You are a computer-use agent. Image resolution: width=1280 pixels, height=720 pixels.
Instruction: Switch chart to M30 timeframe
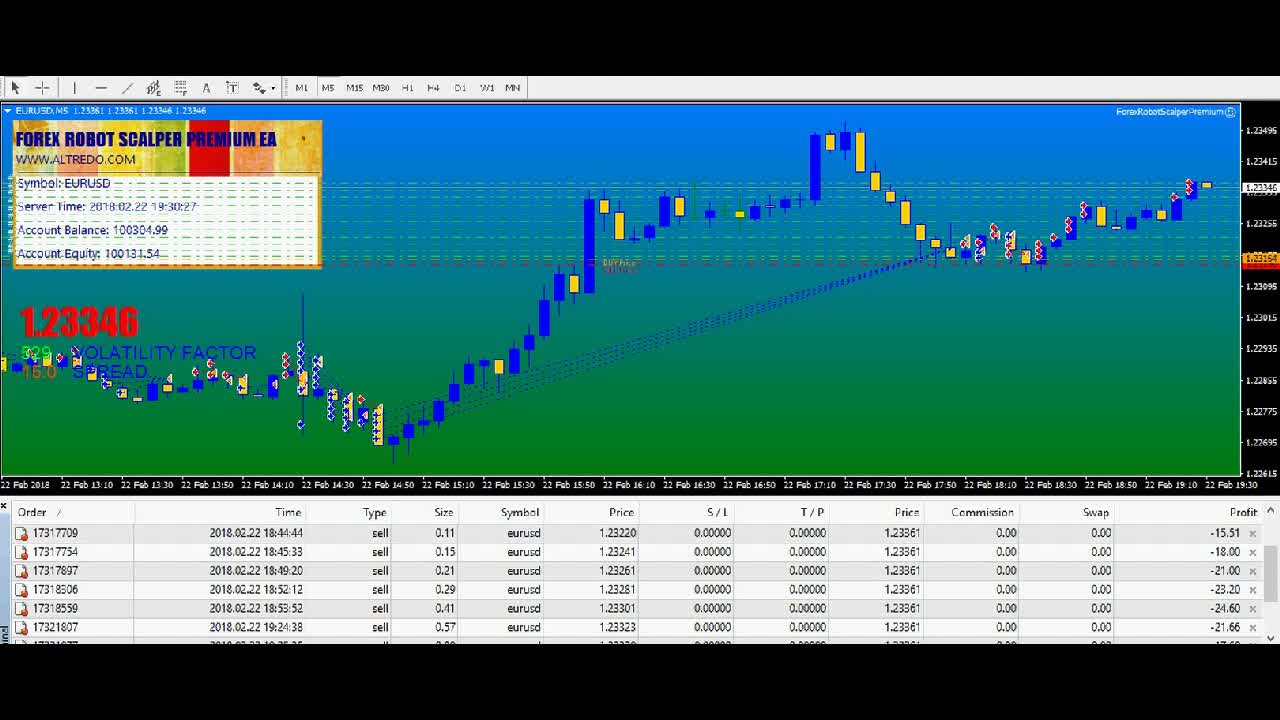(x=381, y=88)
